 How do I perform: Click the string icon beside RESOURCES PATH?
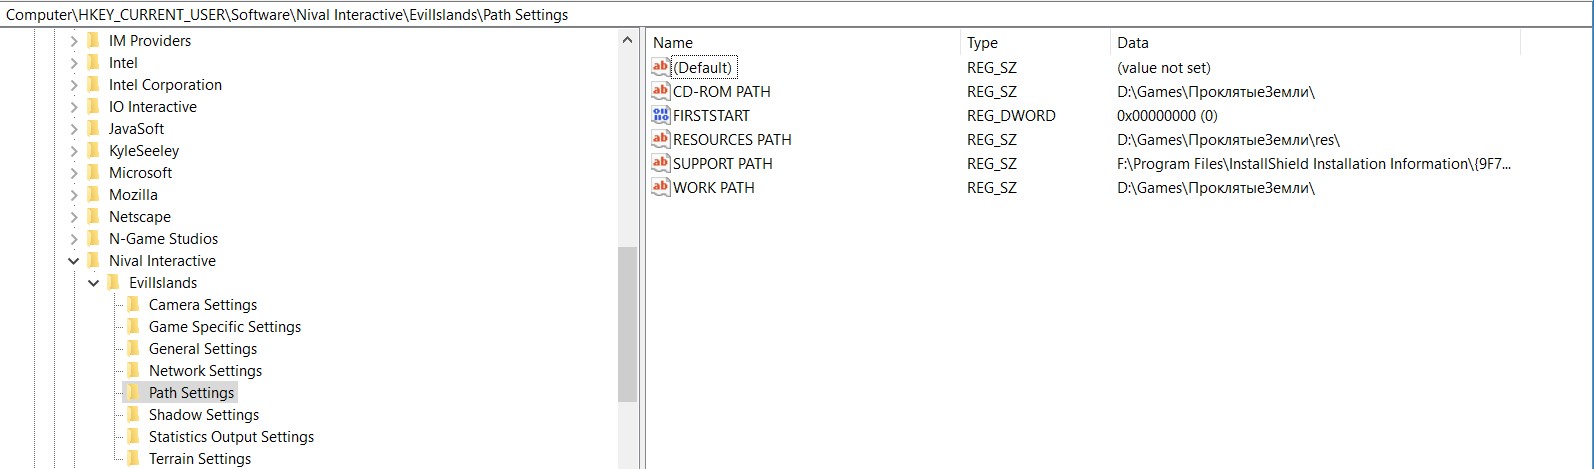(660, 139)
